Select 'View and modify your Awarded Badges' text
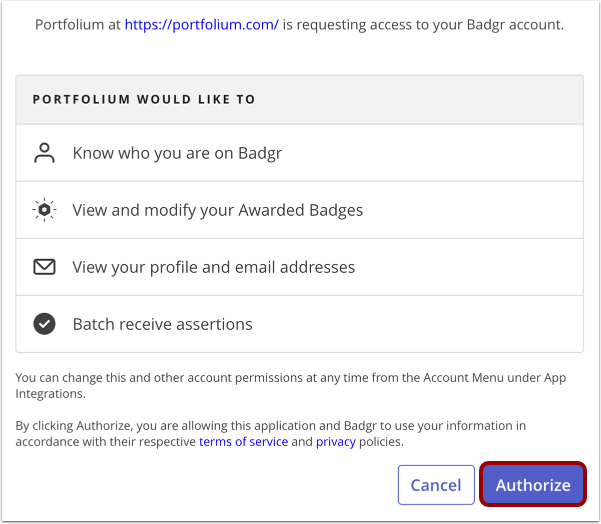 point(218,210)
